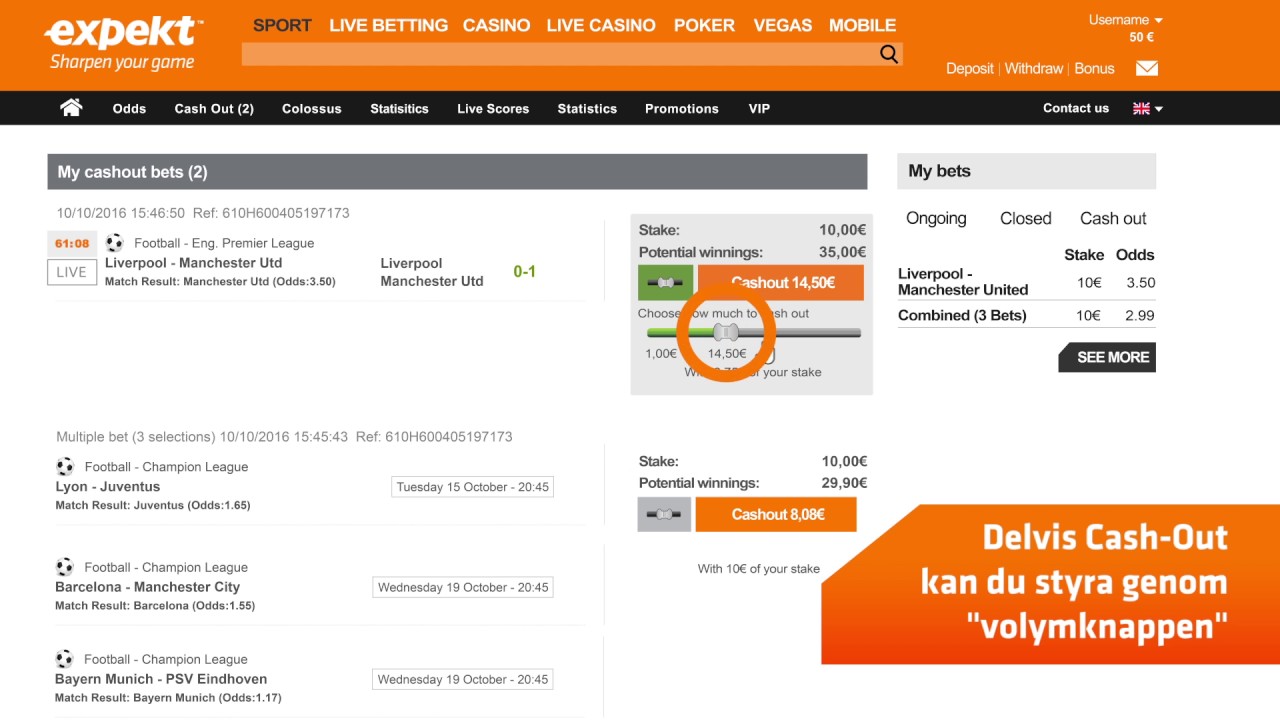
Task: Click Tuesday 15 October - 20:45 date box
Action: (x=472, y=487)
